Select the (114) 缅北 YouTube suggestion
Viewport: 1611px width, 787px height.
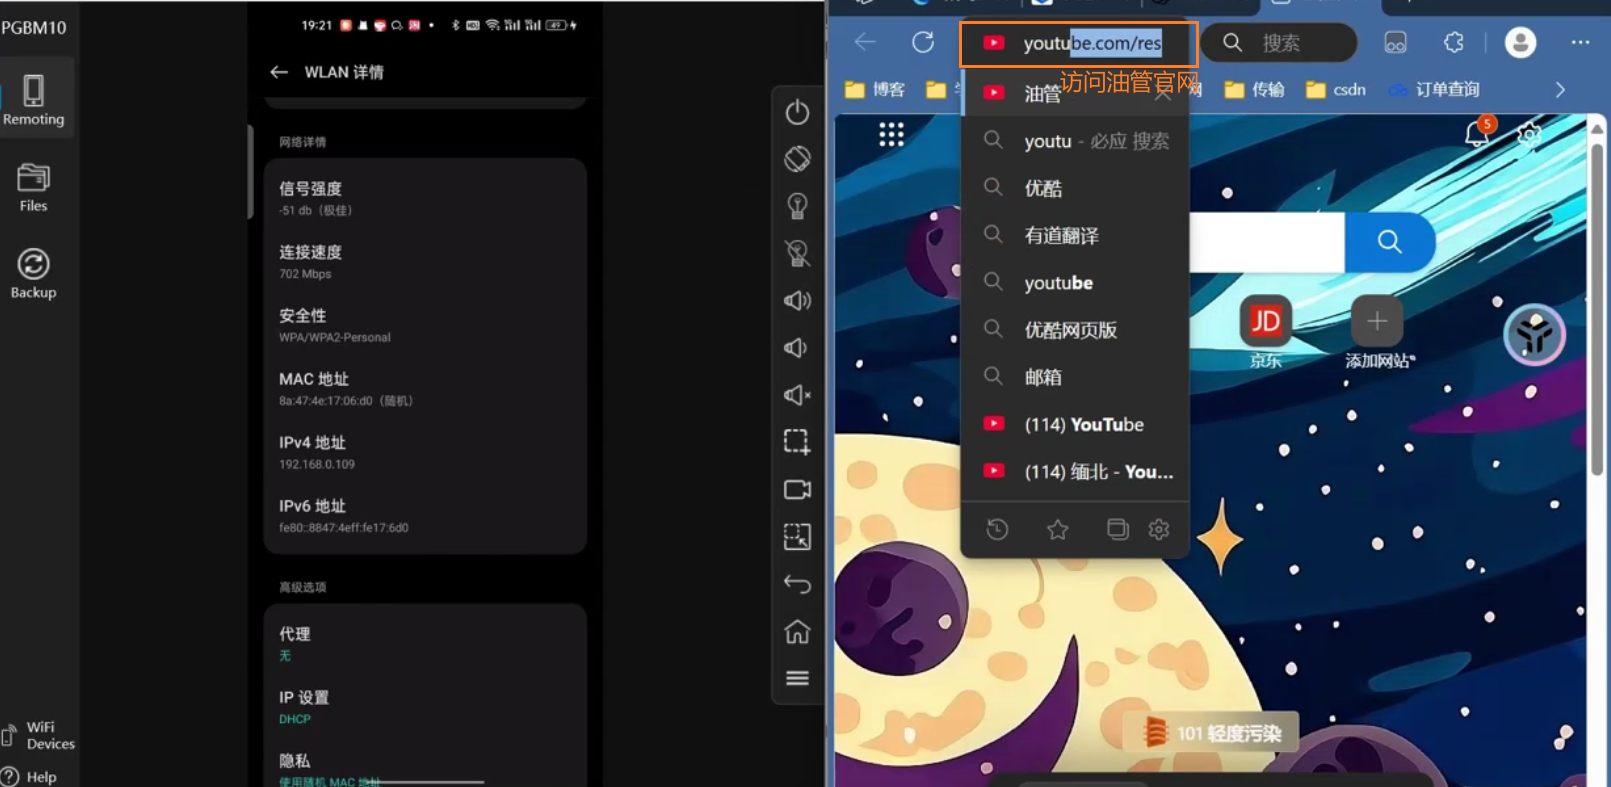pyautogui.click(x=1075, y=471)
